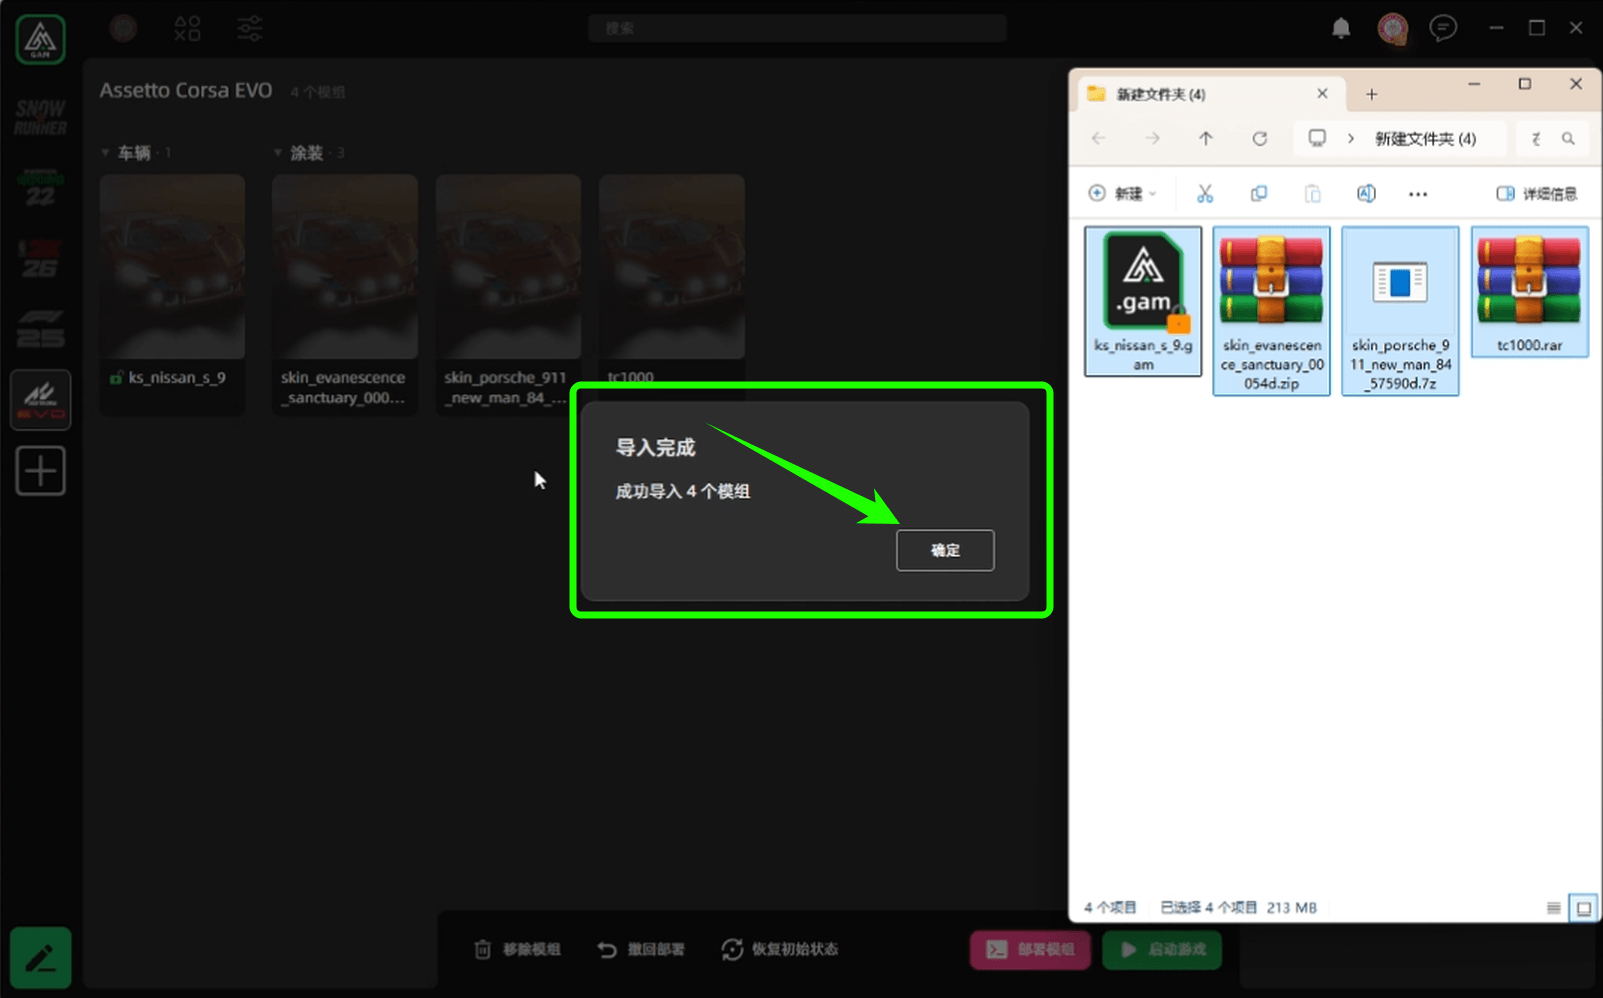Click the Explorer search magnifier icon
This screenshot has width=1603, height=998.
point(1568,138)
